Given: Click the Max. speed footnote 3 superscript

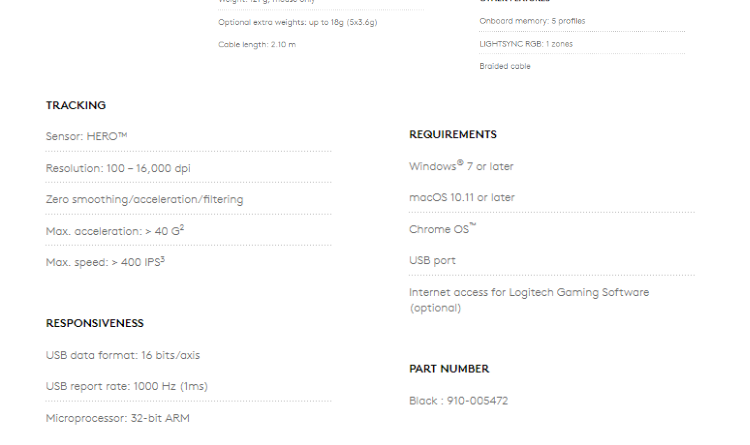Looking at the screenshot, I should (x=163, y=259).
